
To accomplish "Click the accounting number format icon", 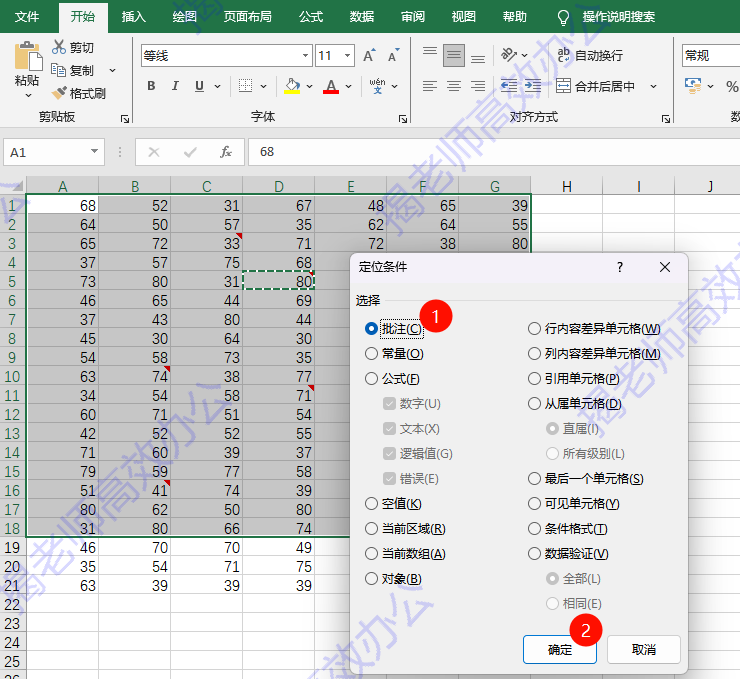I will point(693,86).
